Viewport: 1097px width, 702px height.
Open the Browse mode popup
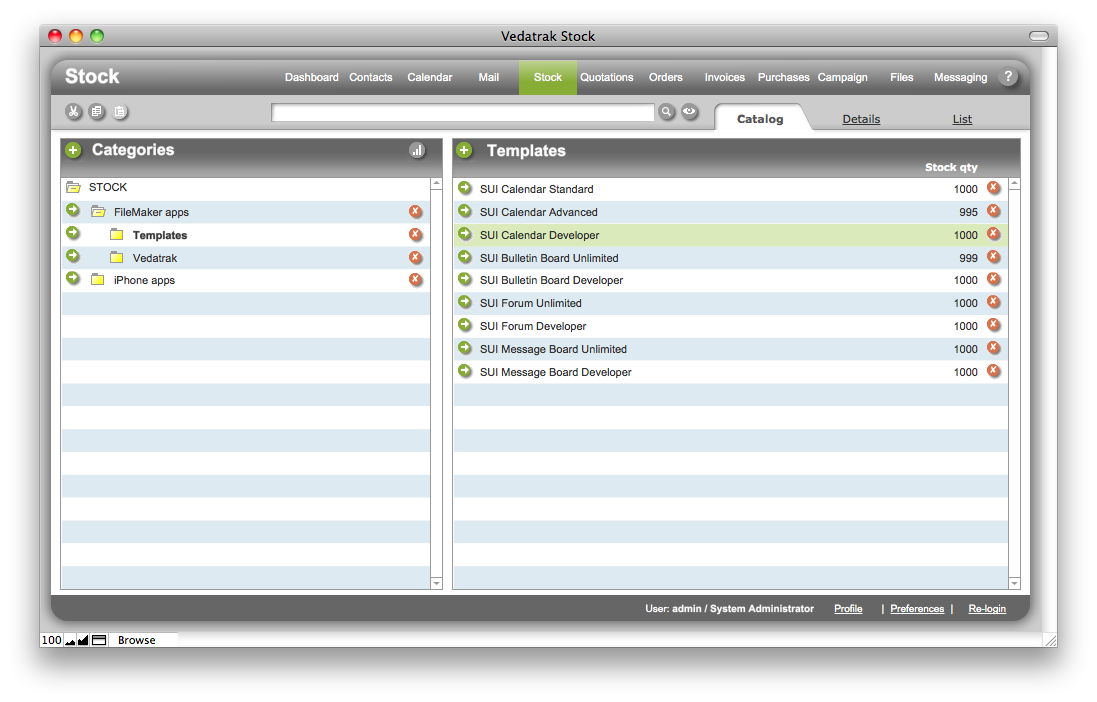pos(143,640)
